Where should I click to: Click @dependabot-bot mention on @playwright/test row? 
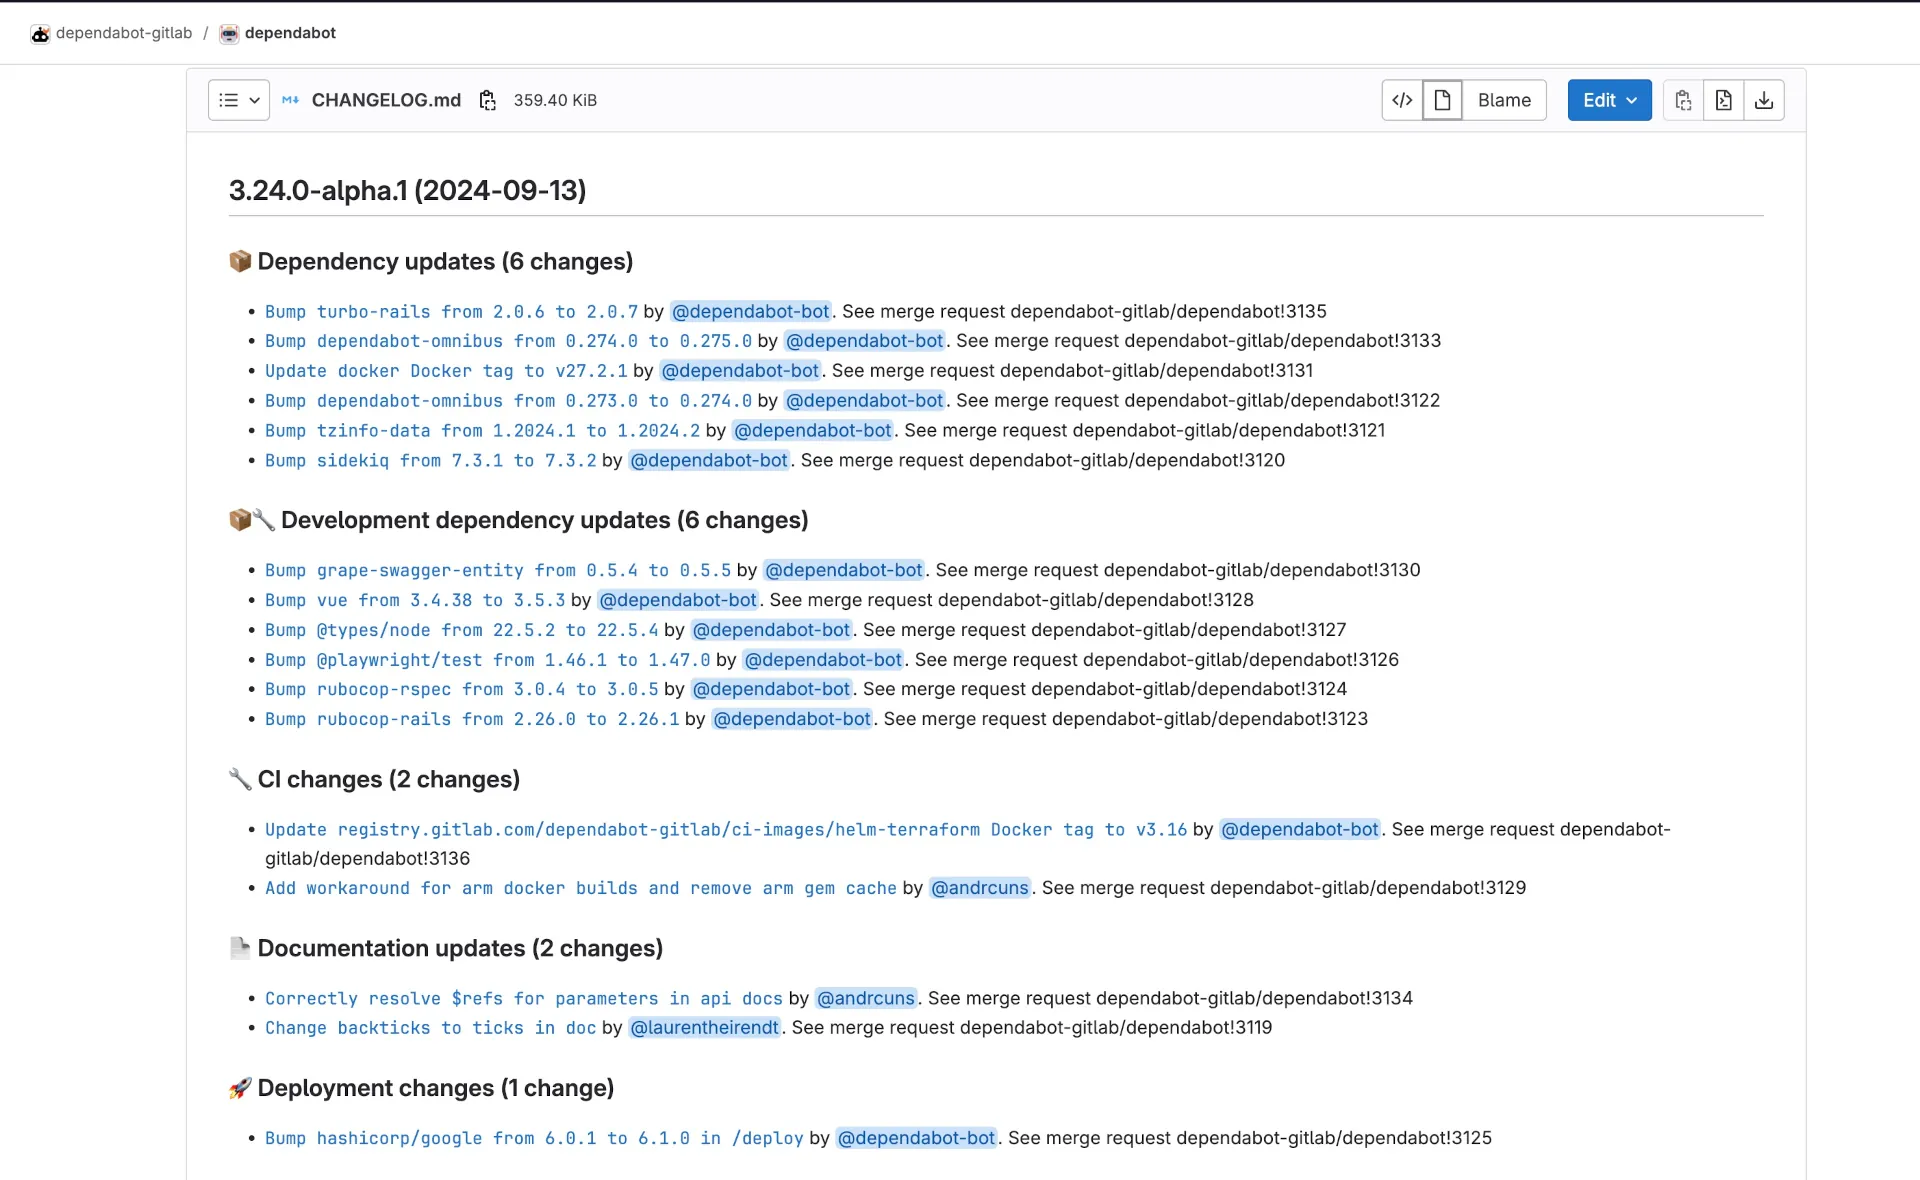click(x=823, y=660)
